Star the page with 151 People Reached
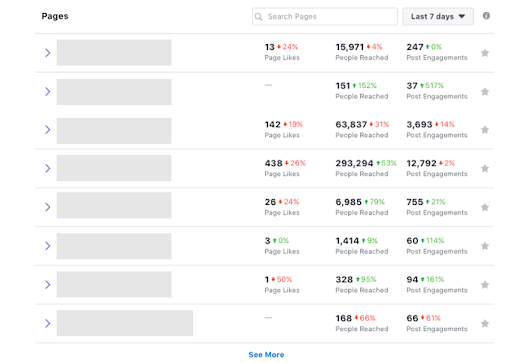Screen dimensions: 512x363 pos(485,91)
